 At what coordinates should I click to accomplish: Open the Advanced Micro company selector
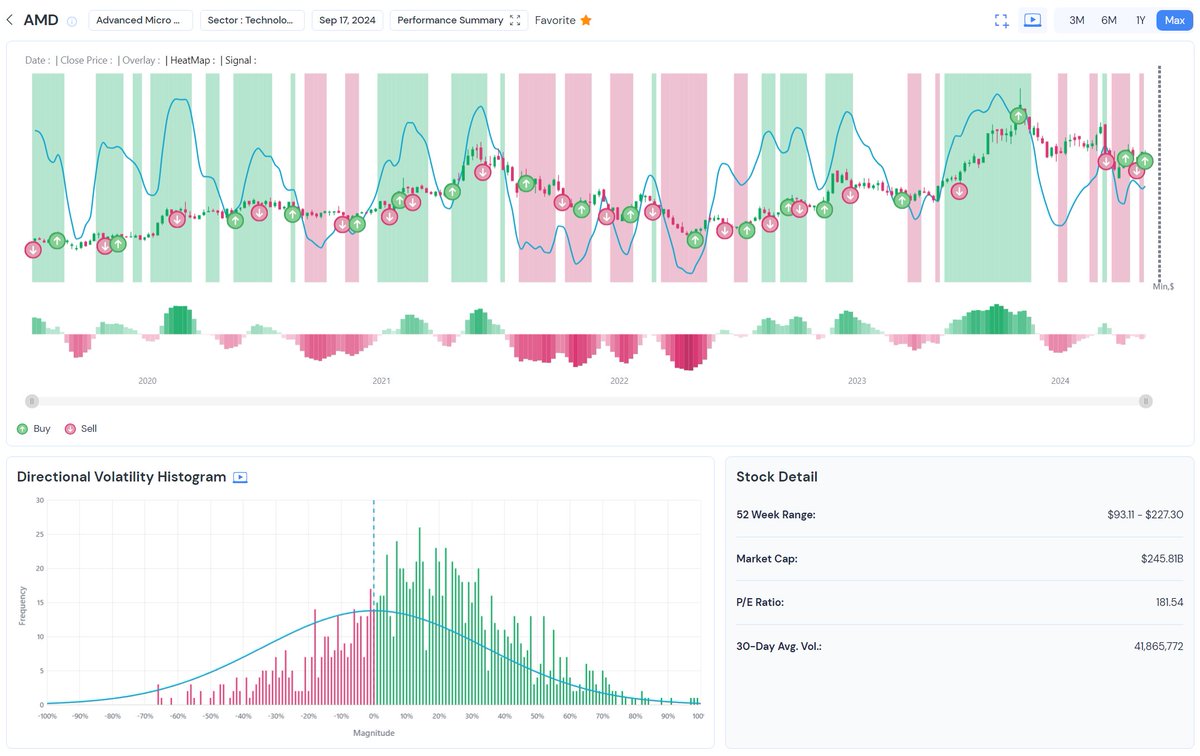pyautogui.click(x=138, y=19)
